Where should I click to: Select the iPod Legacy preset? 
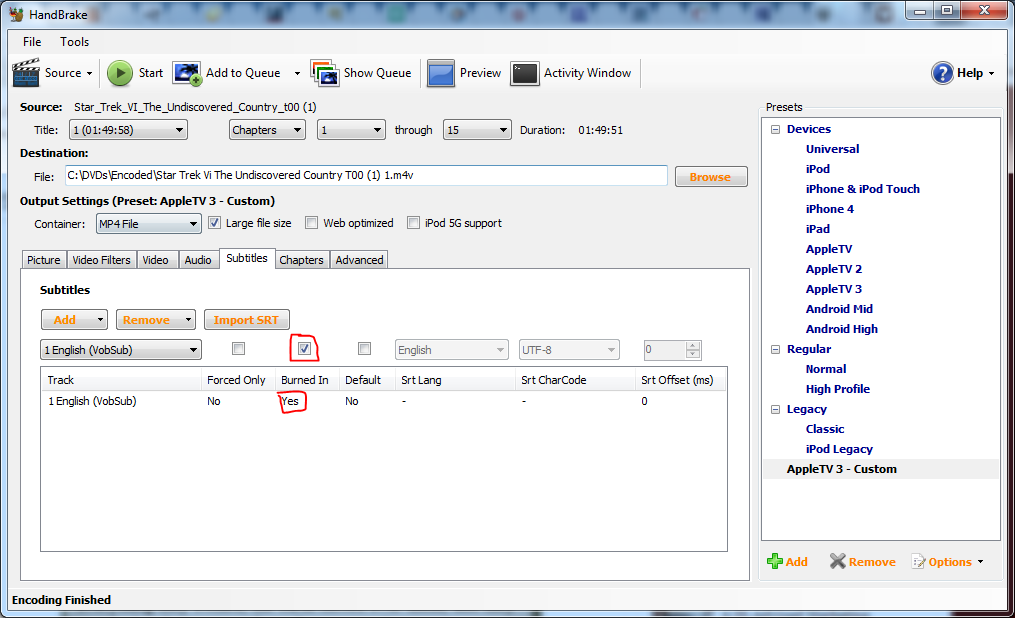tap(839, 449)
